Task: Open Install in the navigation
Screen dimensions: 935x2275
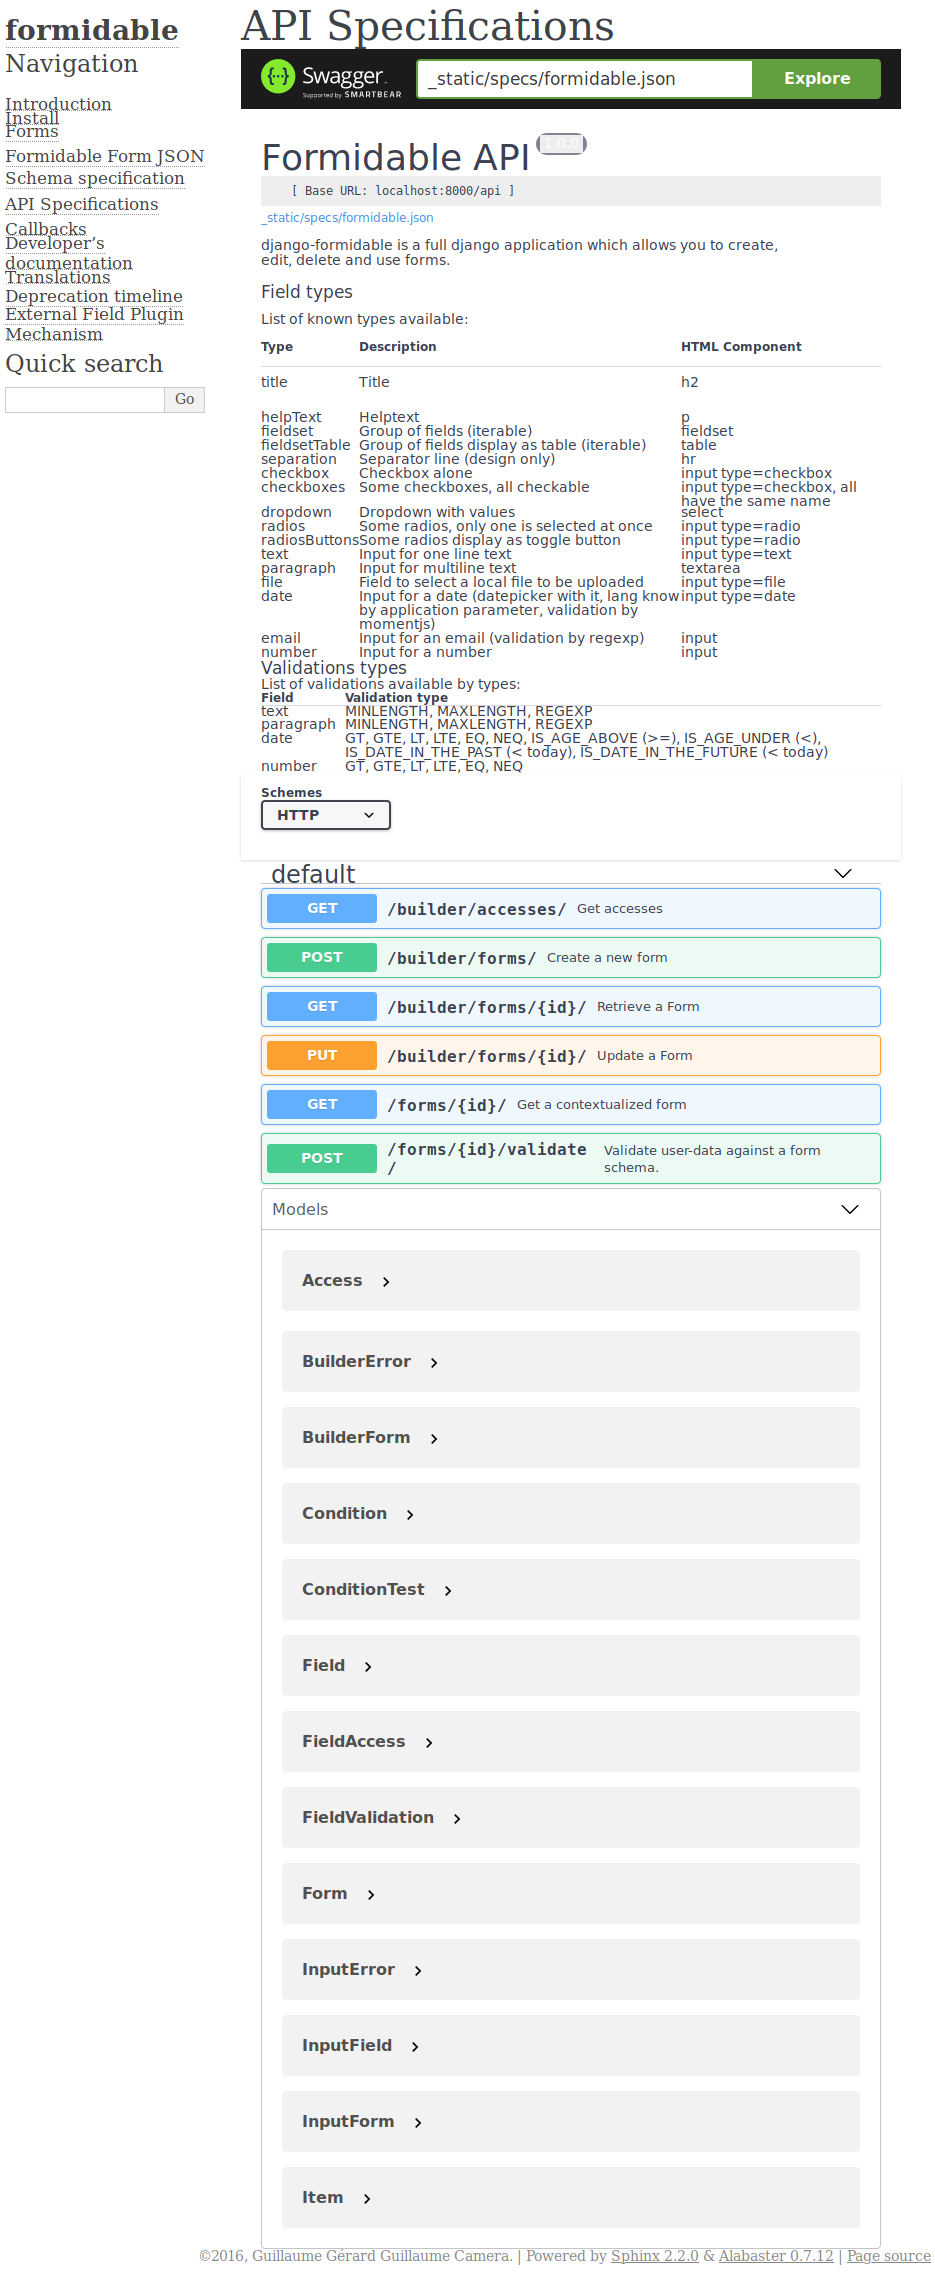Action: click(x=32, y=118)
